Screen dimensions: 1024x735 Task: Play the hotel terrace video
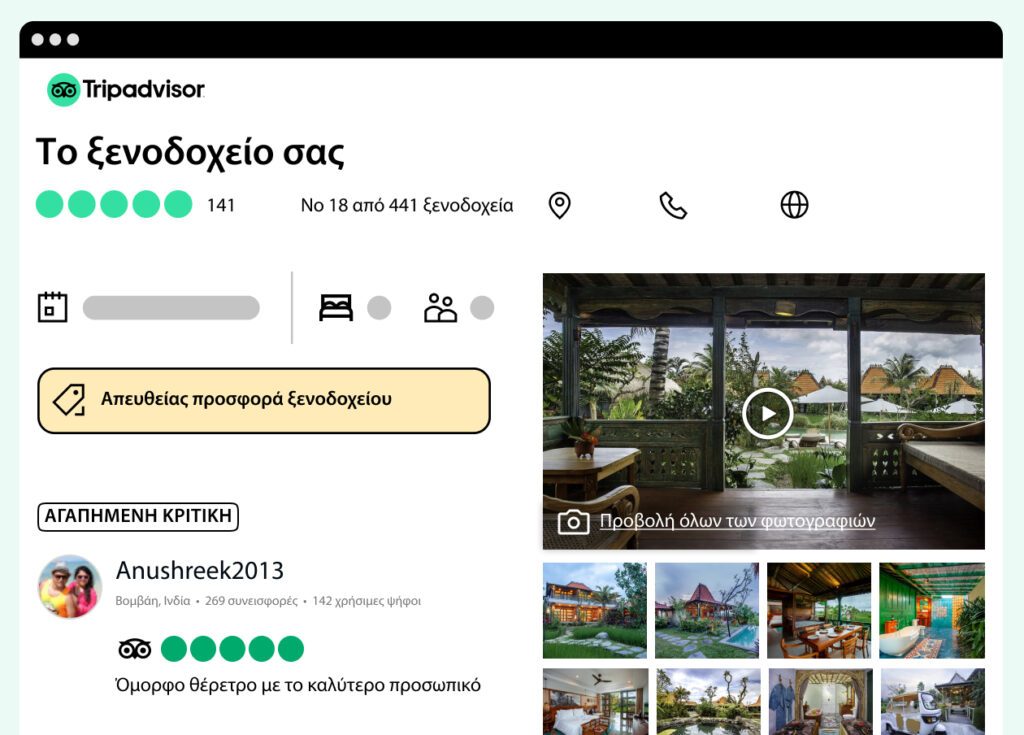767,414
